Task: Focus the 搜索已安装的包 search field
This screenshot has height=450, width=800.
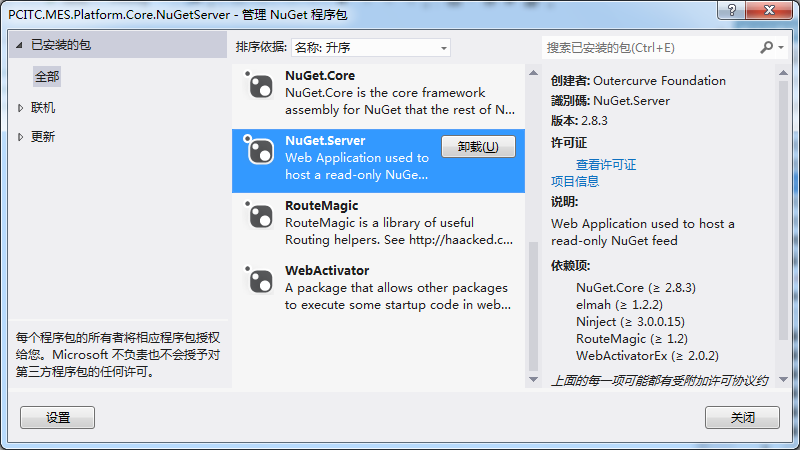Action: [x=651, y=47]
